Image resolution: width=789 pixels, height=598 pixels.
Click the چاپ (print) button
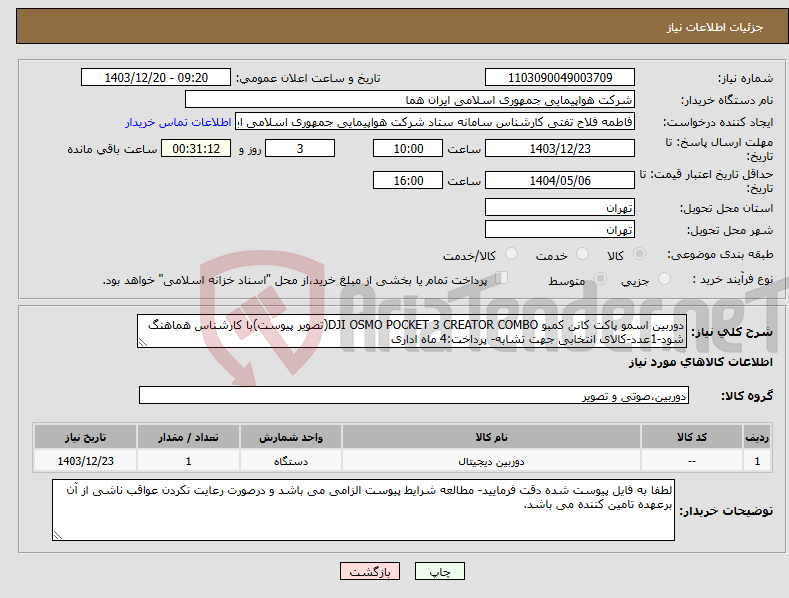coord(439,571)
